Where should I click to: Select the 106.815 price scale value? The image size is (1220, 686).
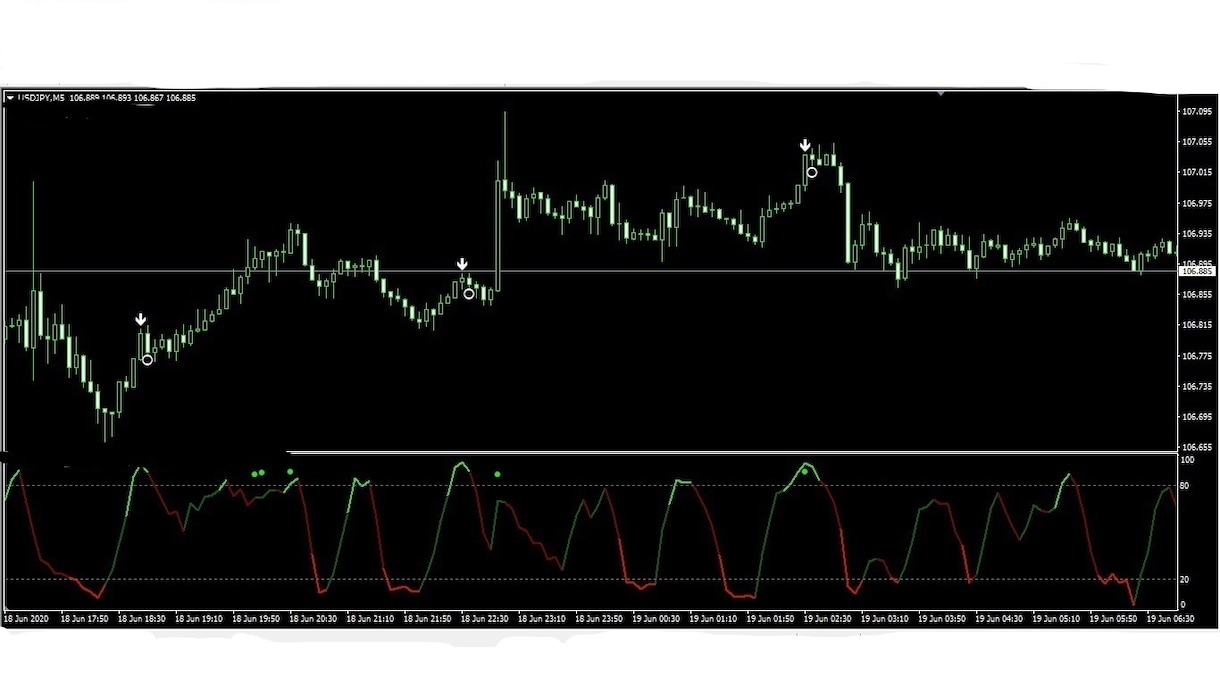tap(1198, 325)
